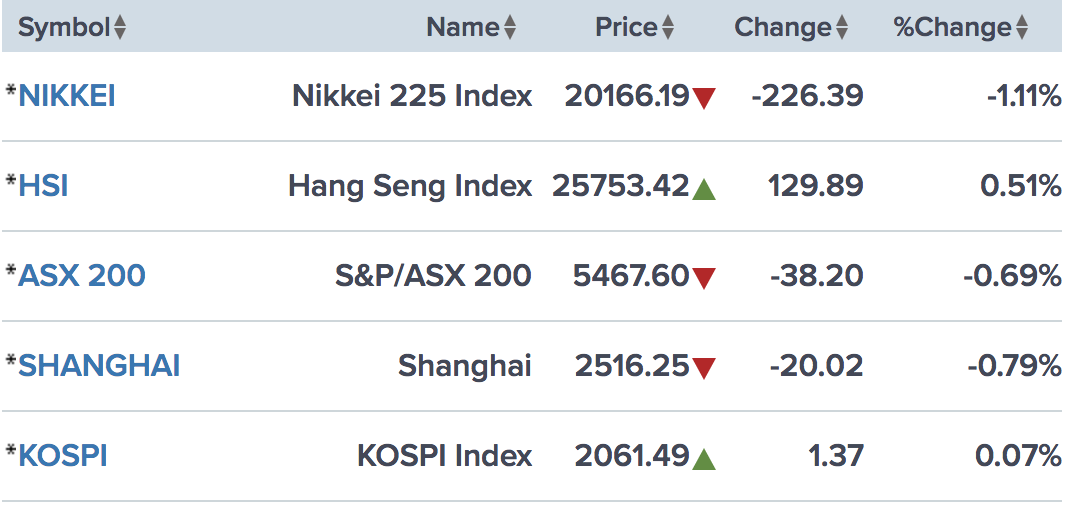Click the green up arrow beside Hang Seng price
The image size is (1084, 506).
pyautogui.click(x=704, y=188)
